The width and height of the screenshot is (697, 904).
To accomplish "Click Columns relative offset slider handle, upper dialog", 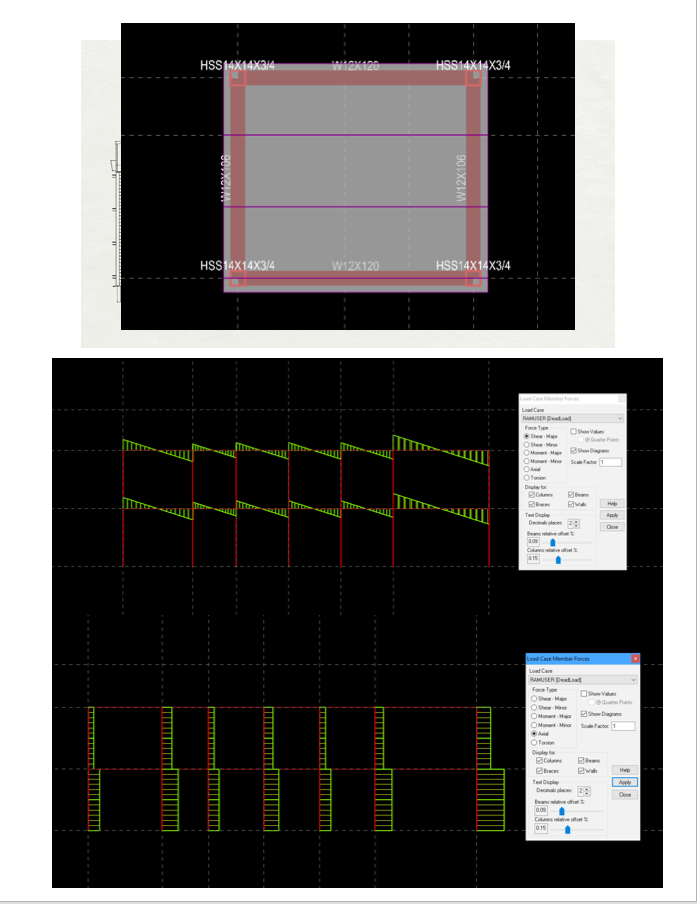I will (x=558, y=559).
